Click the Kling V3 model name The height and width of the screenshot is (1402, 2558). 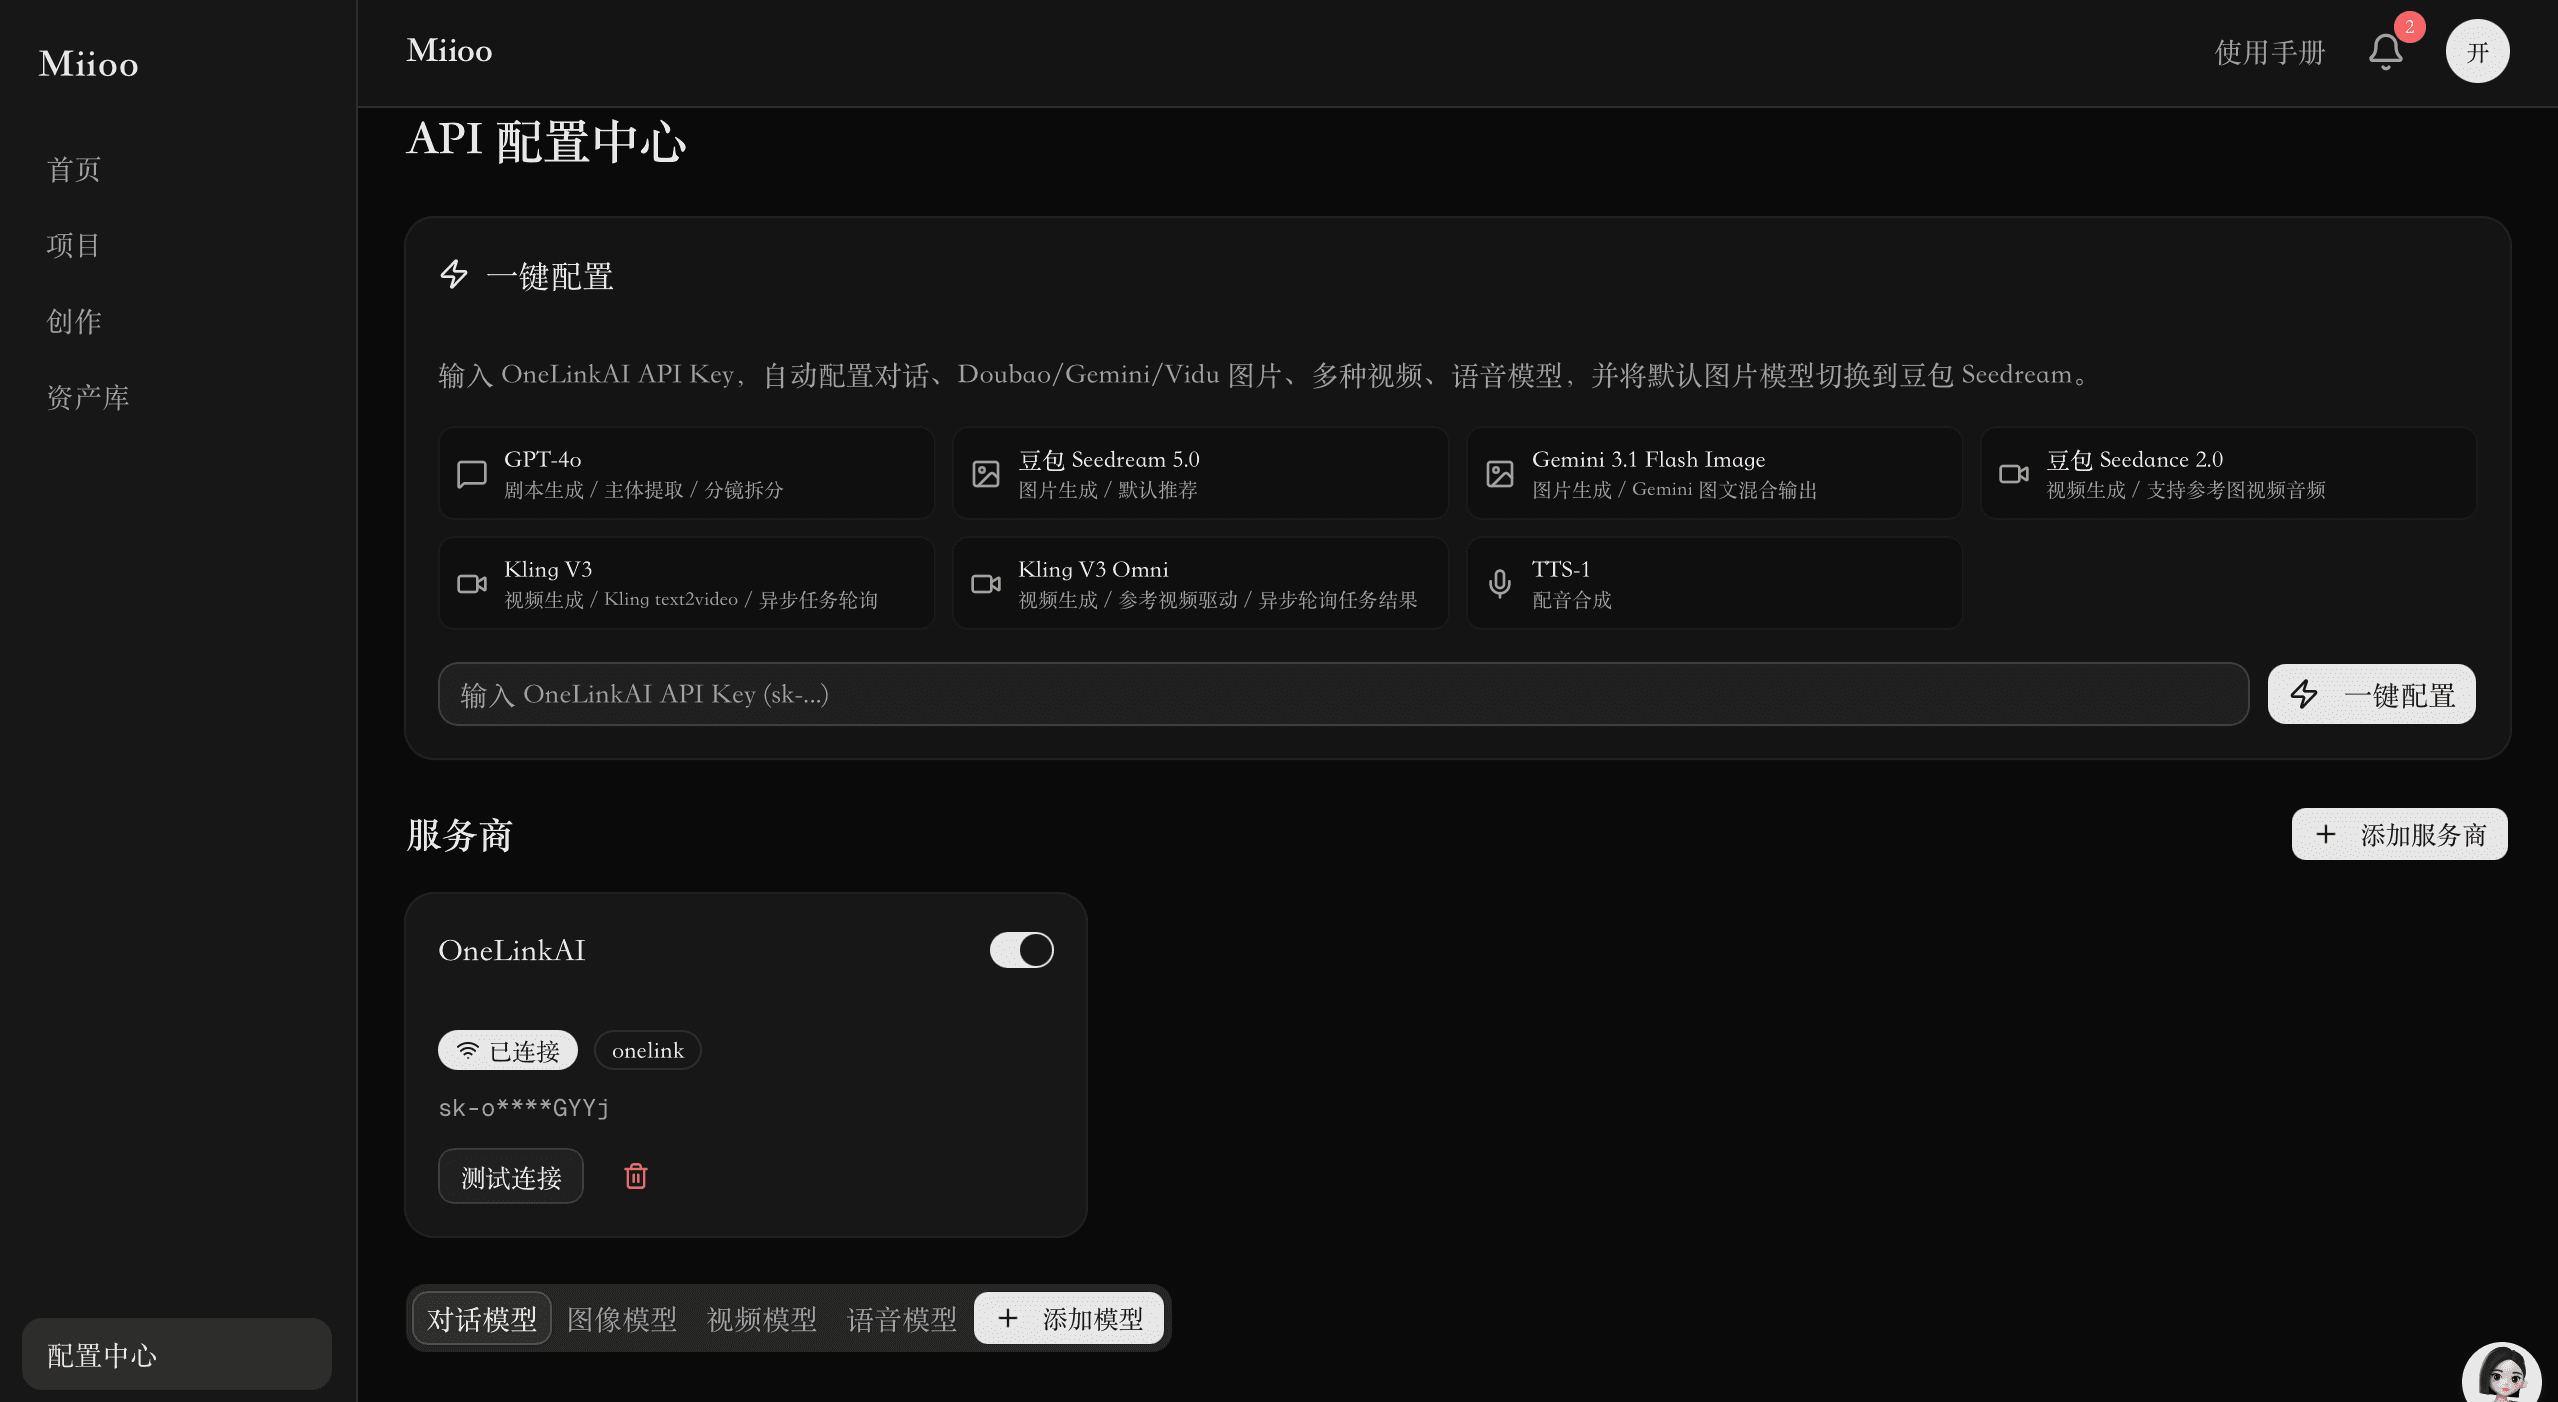tap(548, 569)
